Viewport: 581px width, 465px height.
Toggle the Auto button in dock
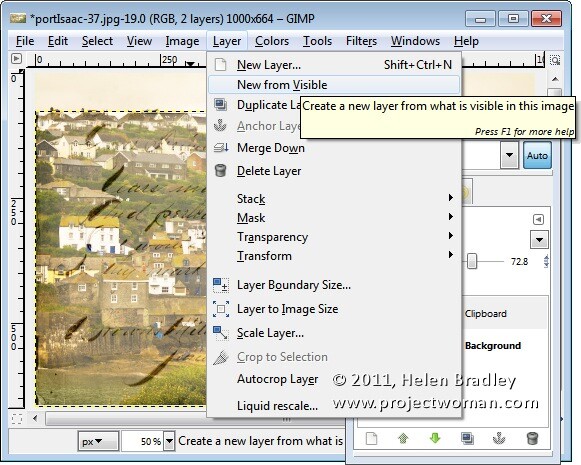coord(537,155)
